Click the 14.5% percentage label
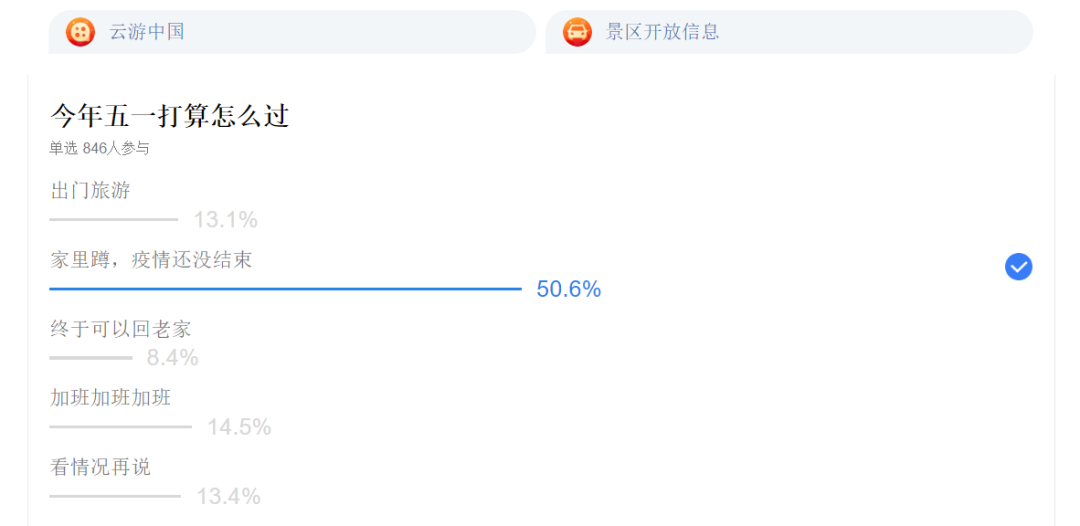The image size is (1080, 526). click(x=239, y=428)
